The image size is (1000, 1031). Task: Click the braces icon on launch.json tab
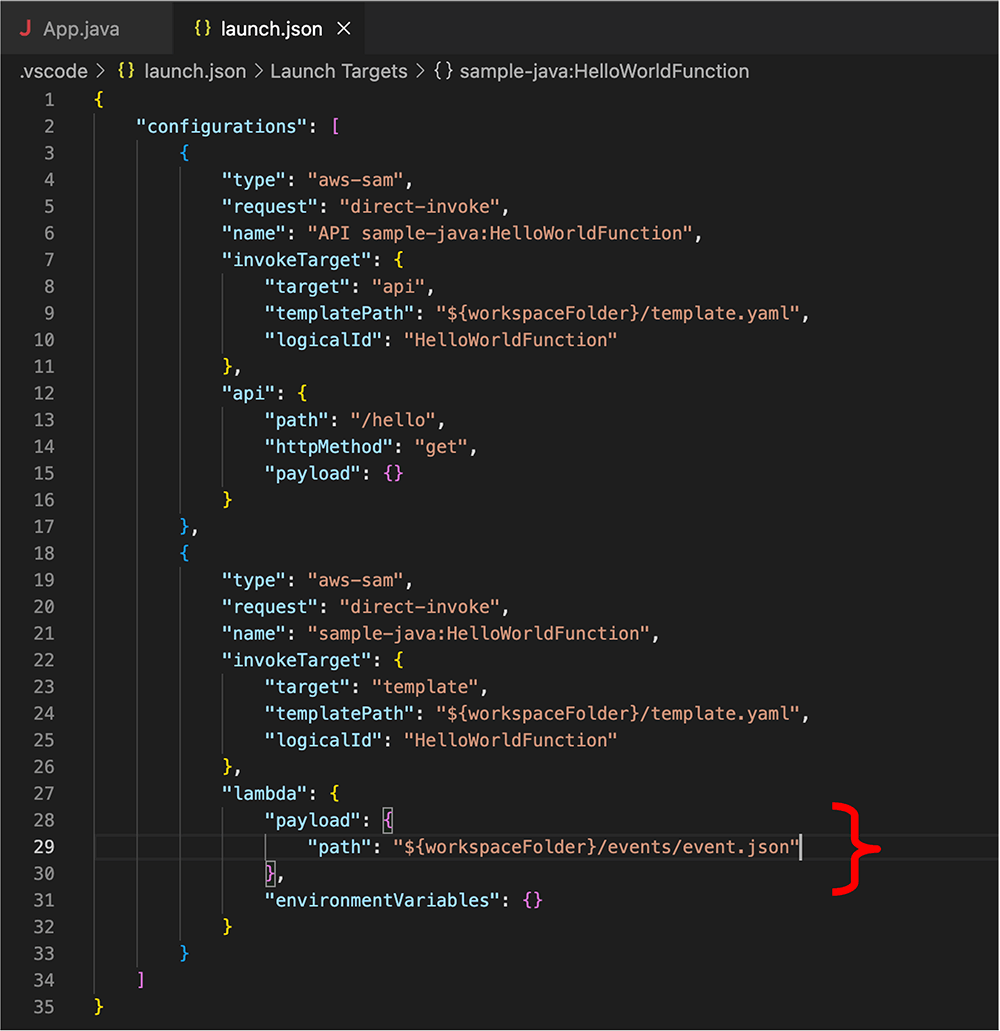pyautogui.click(x=202, y=29)
